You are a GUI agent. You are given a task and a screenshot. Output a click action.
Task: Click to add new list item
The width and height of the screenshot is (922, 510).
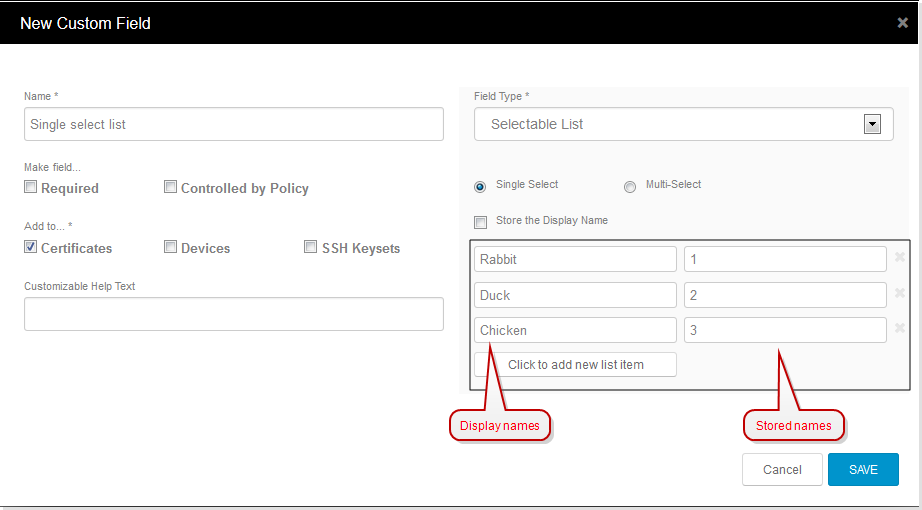pos(575,364)
